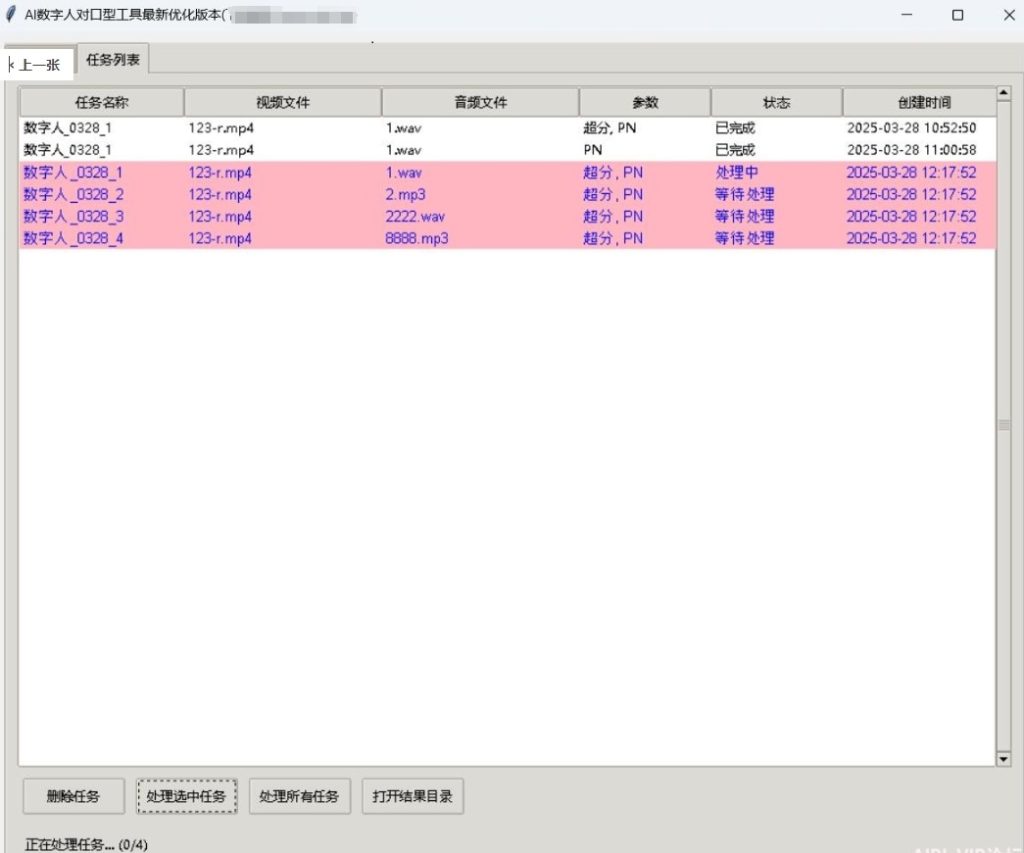This screenshot has height=853, width=1024.
Task: Sort by the 任务名称 column header
Action: point(101,102)
